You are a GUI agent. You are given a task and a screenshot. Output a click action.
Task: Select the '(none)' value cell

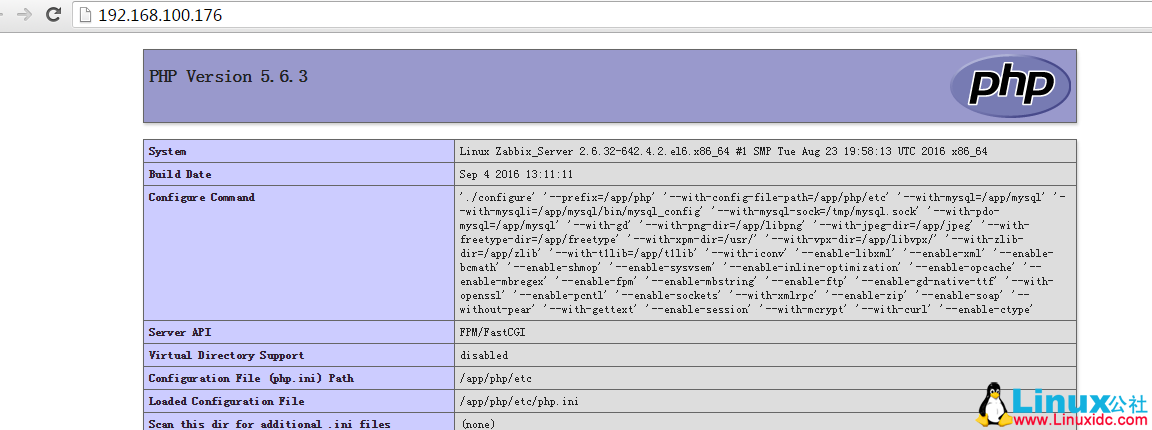tap(766, 422)
